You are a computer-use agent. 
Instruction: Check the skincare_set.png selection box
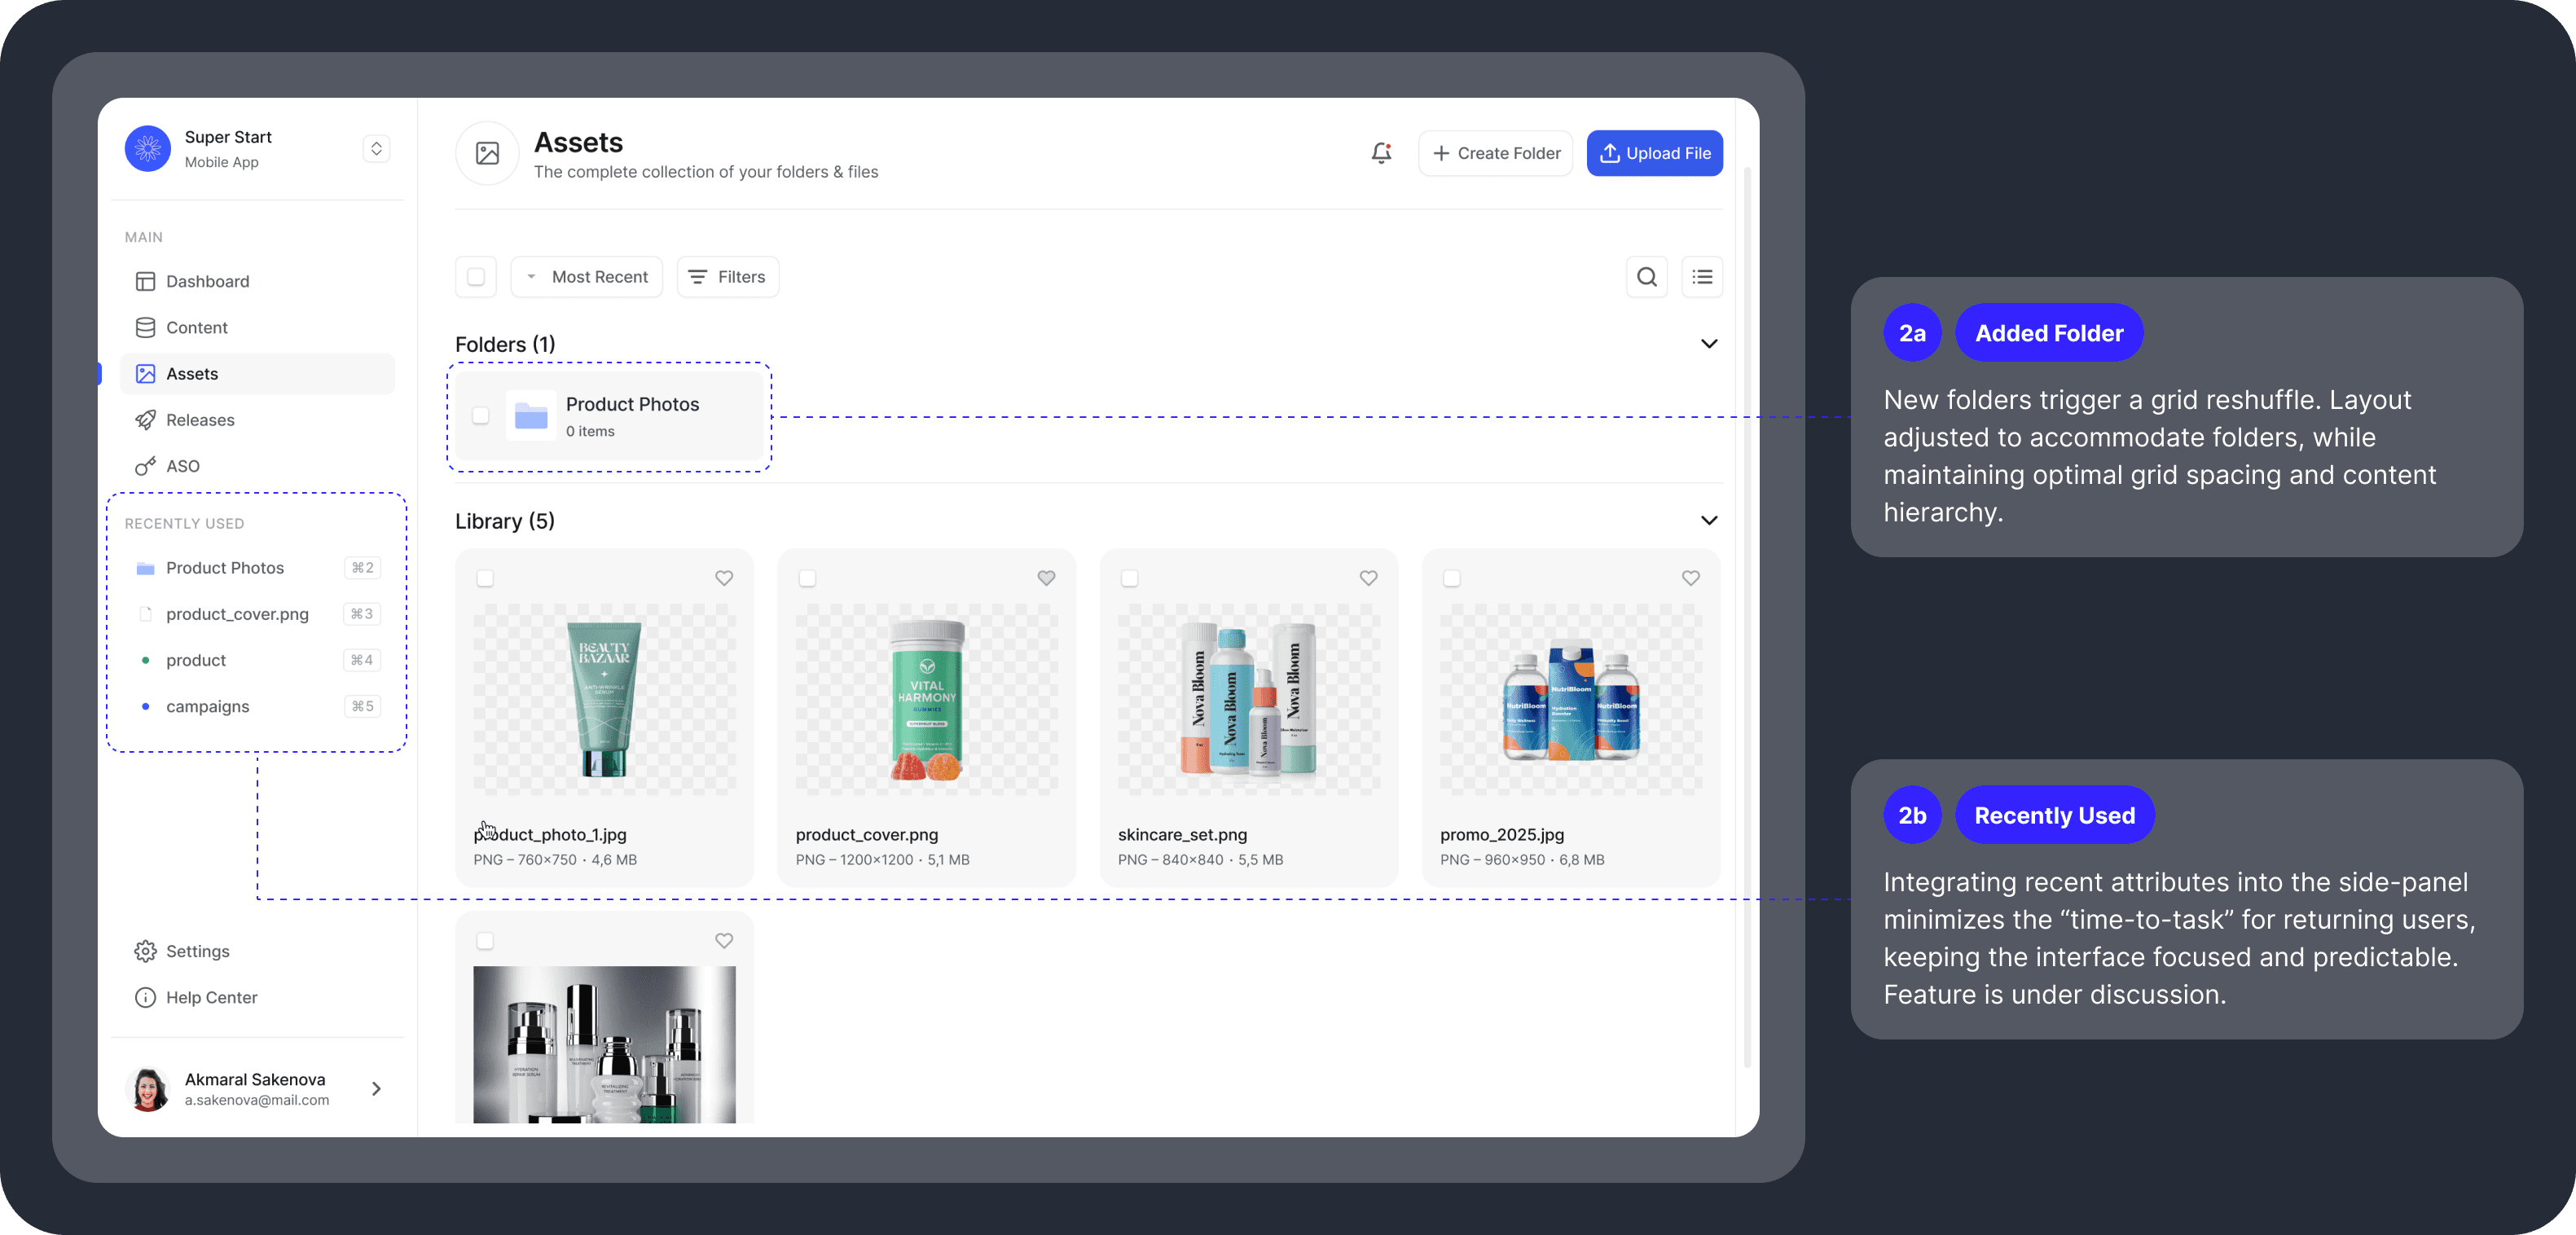point(1129,578)
